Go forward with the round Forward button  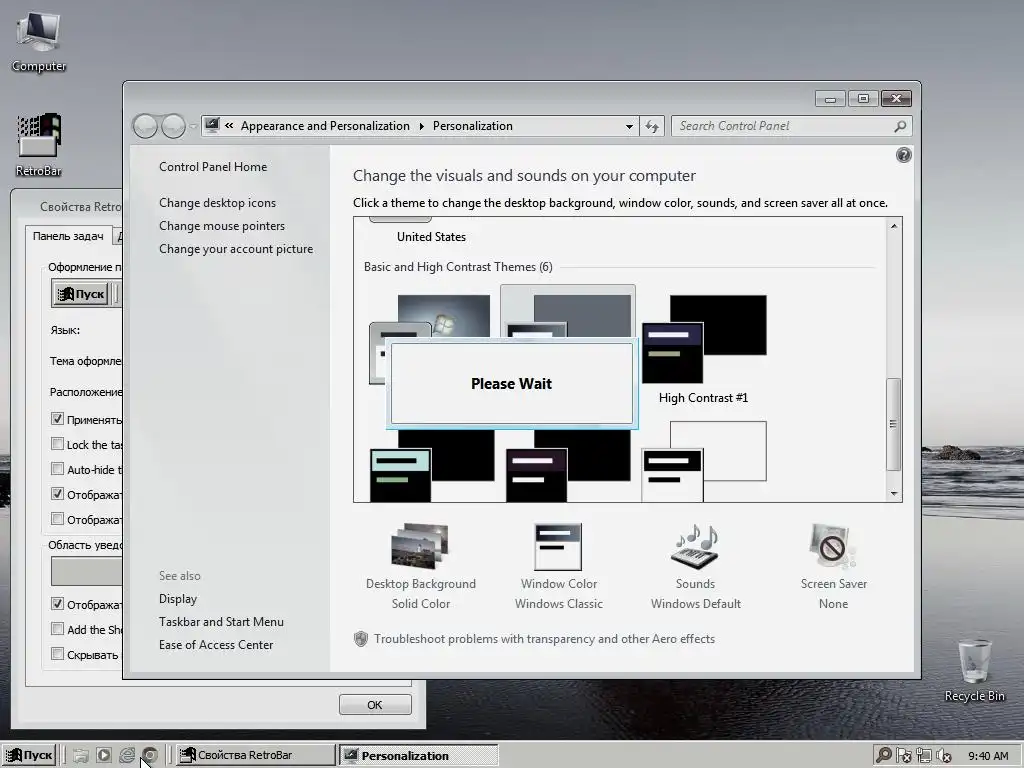coord(173,126)
